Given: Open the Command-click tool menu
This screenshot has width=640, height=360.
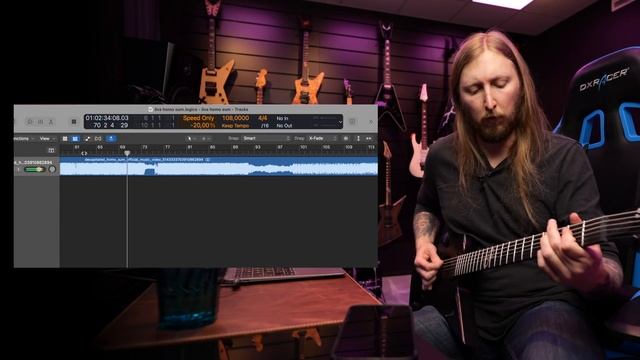Looking at the screenshot, I should pyautogui.click(x=205, y=139).
